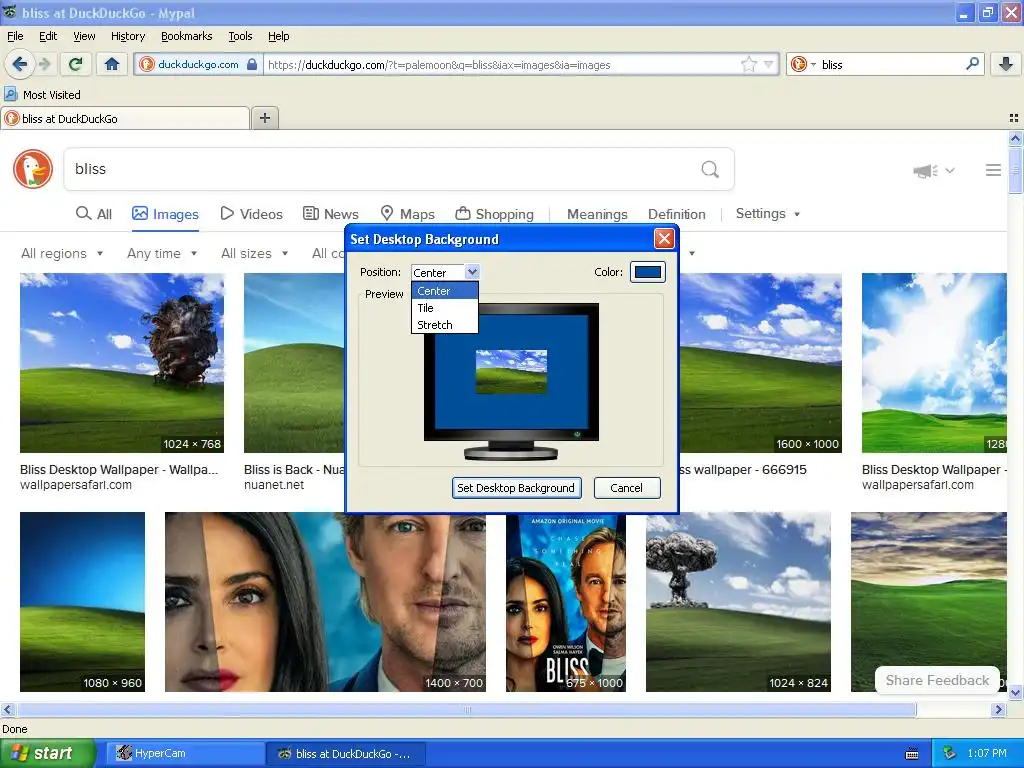
Task: Open the DuckDuckGo hamburger menu
Action: (x=993, y=170)
